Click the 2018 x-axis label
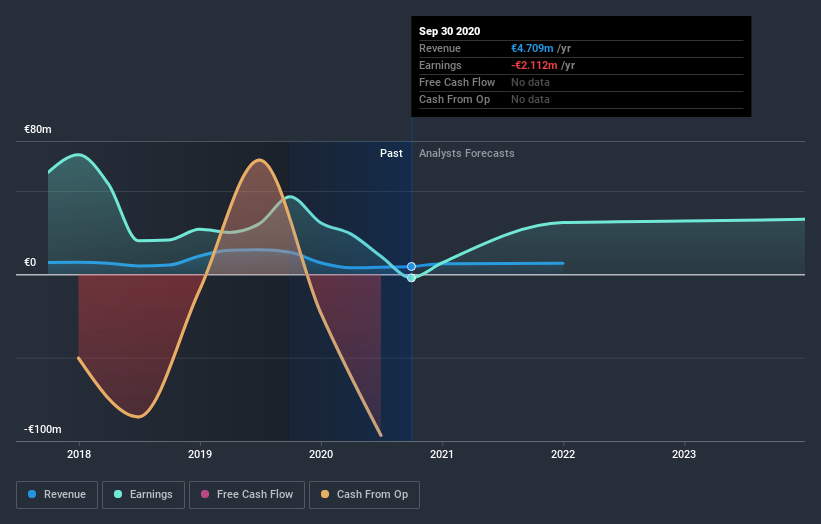821x524 pixels. point(79,454)
